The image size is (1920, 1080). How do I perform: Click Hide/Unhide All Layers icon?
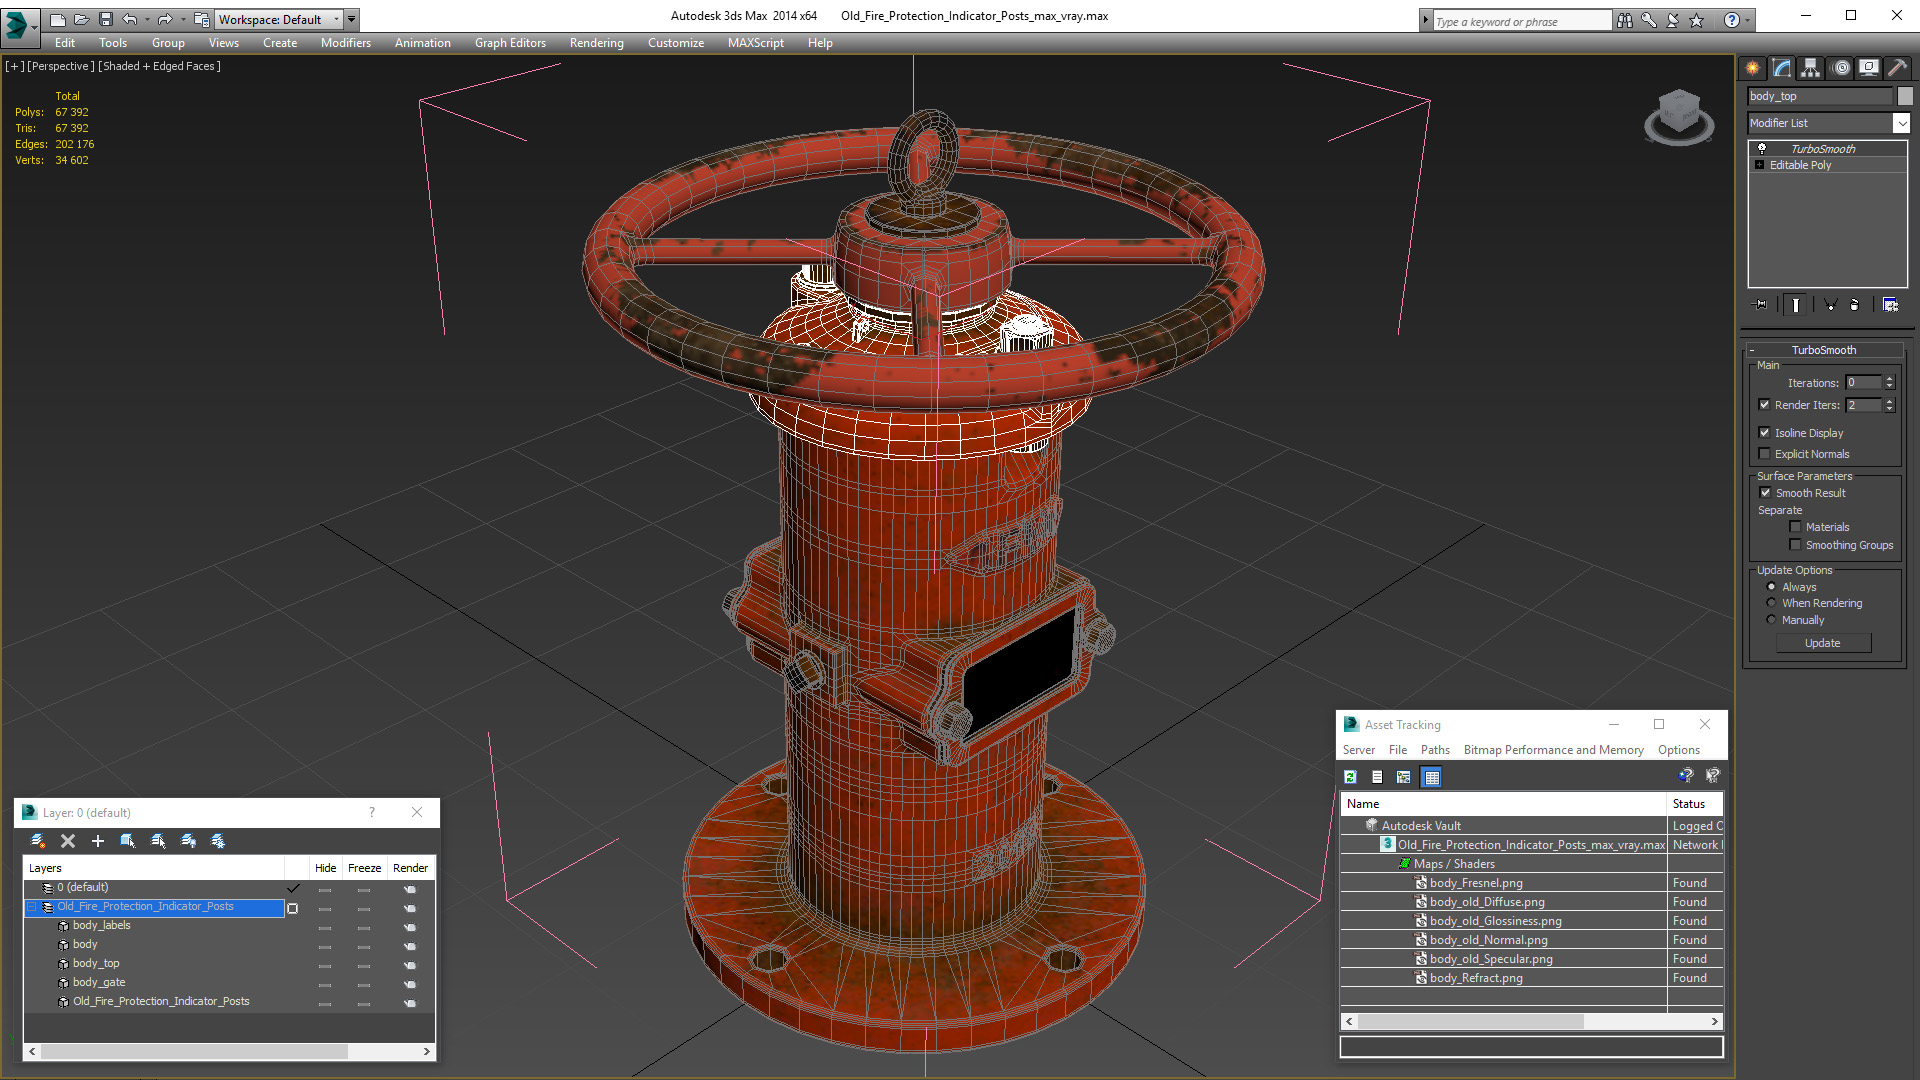tap(188, 841)
